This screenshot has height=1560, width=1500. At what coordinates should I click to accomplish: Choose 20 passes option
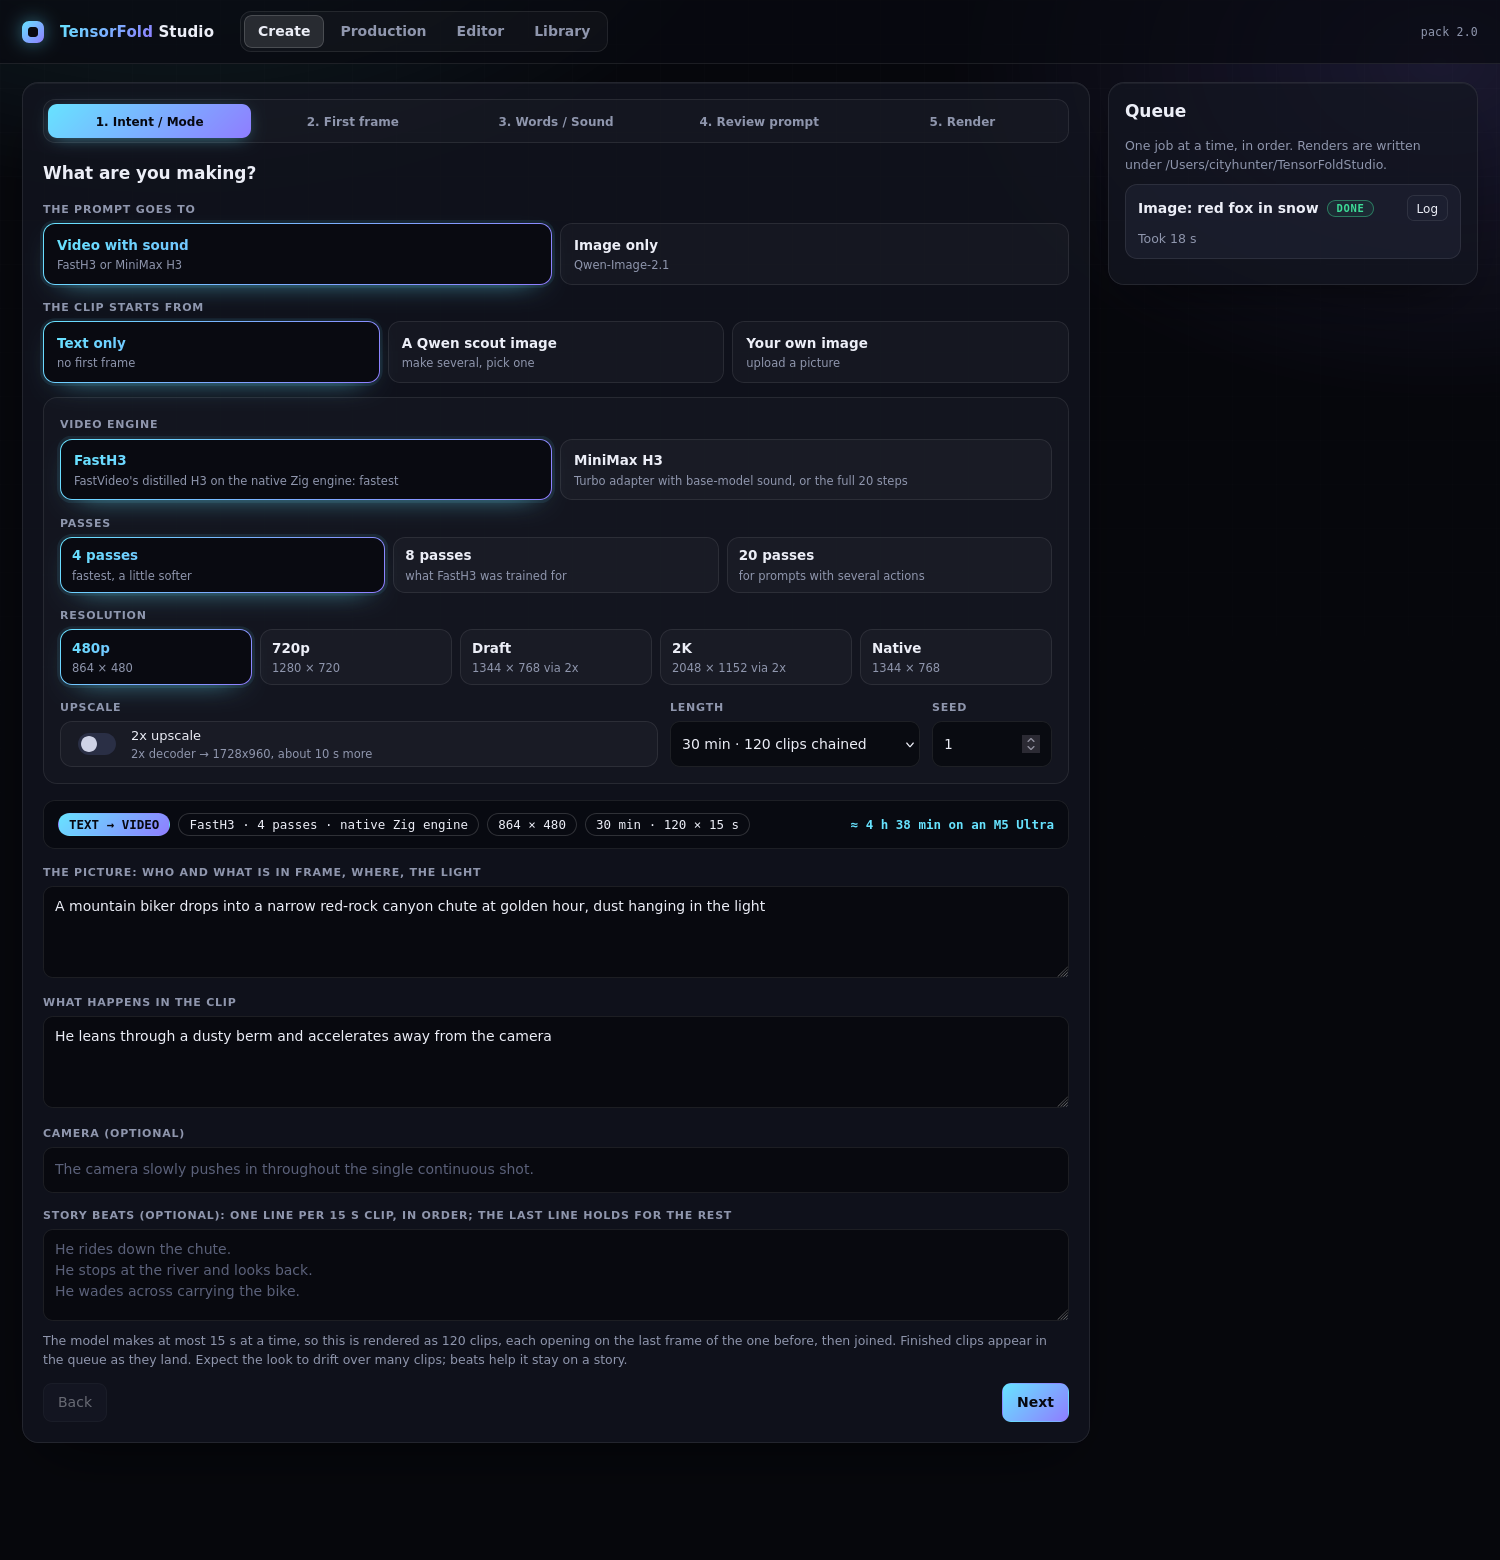(x=889, y=565)
